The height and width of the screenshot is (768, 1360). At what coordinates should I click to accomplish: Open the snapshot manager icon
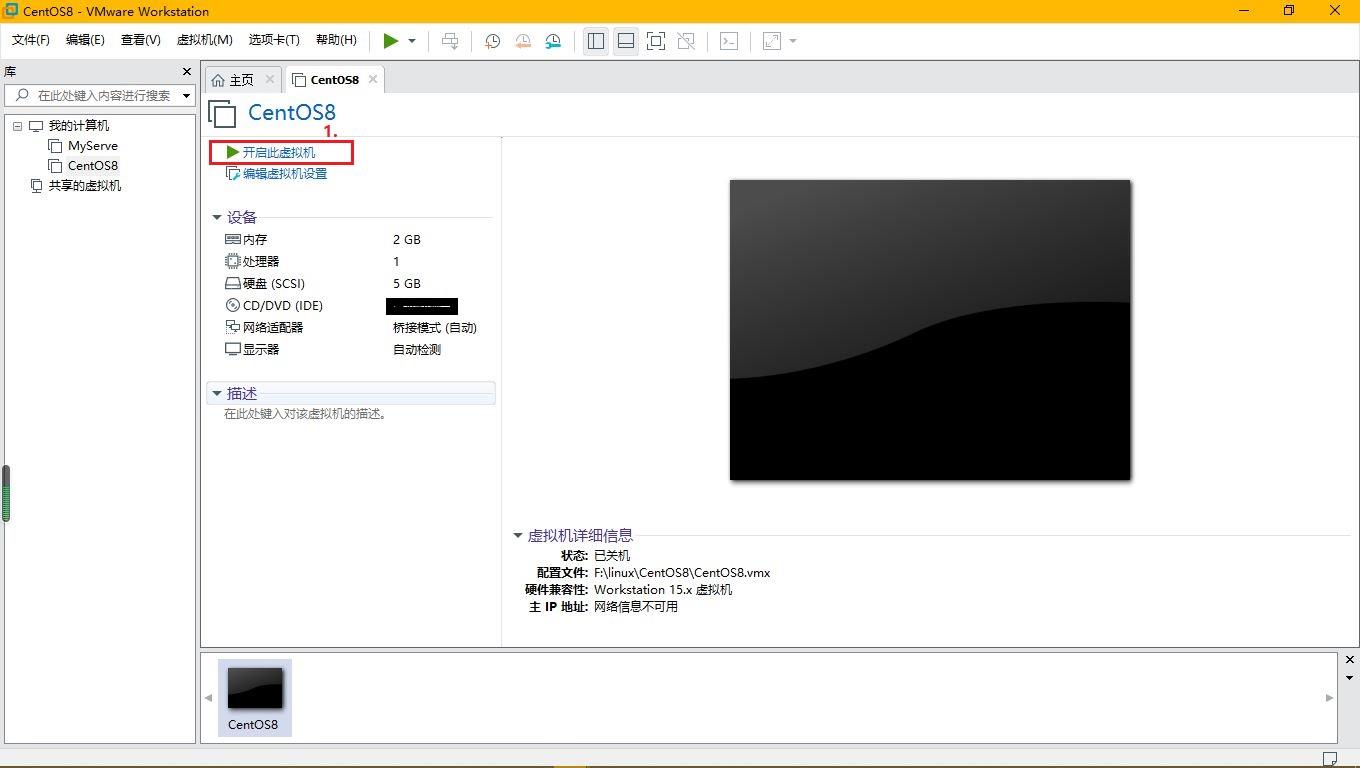tap(553, 41)
